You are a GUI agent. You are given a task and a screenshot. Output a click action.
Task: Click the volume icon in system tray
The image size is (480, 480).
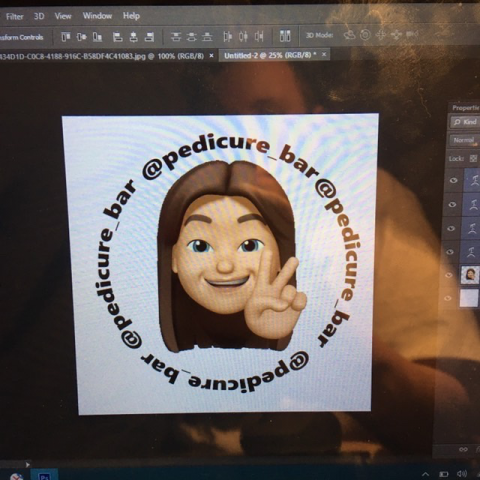point(461,474)
